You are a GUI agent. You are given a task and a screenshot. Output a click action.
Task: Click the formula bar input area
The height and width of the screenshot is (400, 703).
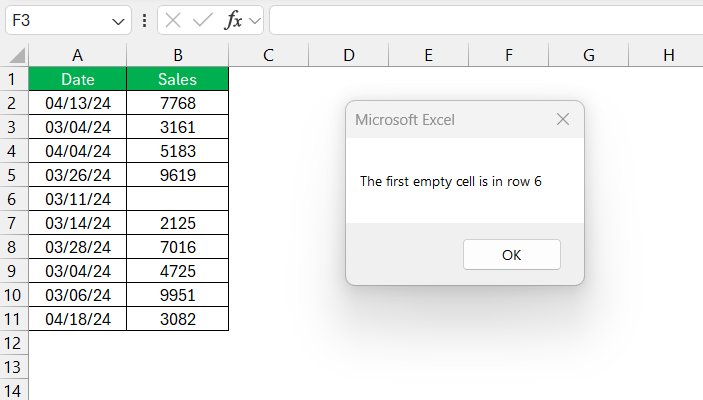coord(486,20)
